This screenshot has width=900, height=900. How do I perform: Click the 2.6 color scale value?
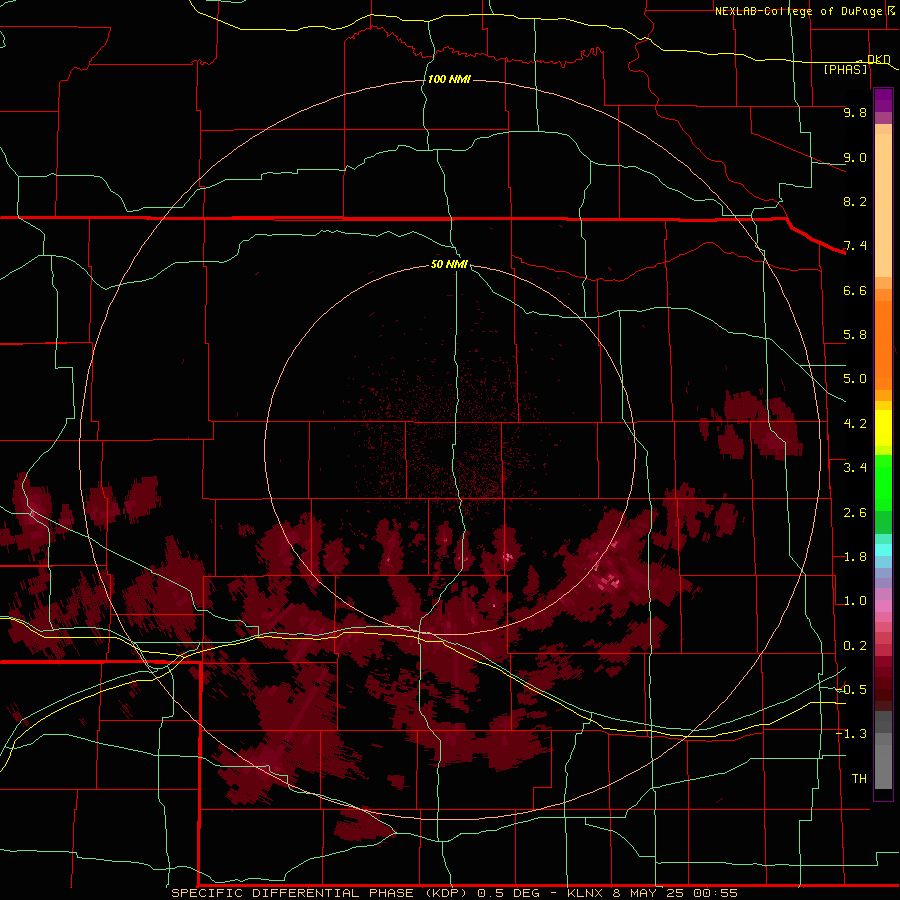[x=855, y=513]
